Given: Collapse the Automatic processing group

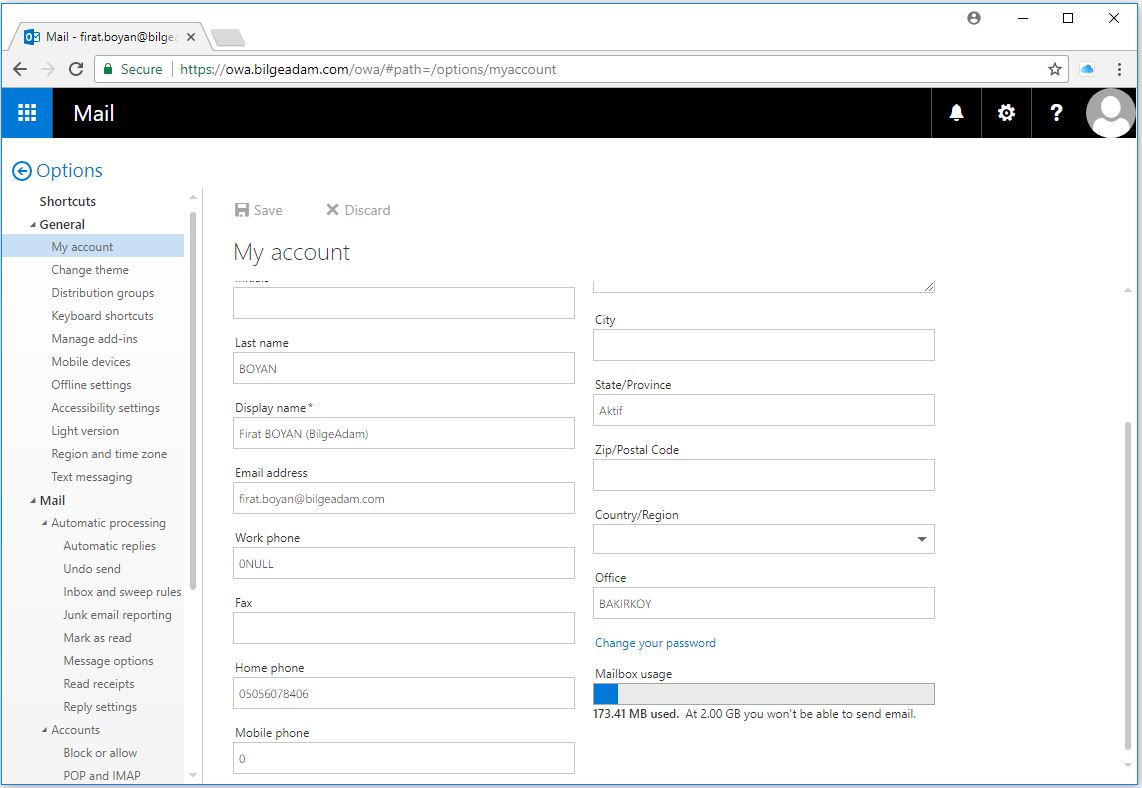Looking at the screenshot, I should tap(44, 523).
